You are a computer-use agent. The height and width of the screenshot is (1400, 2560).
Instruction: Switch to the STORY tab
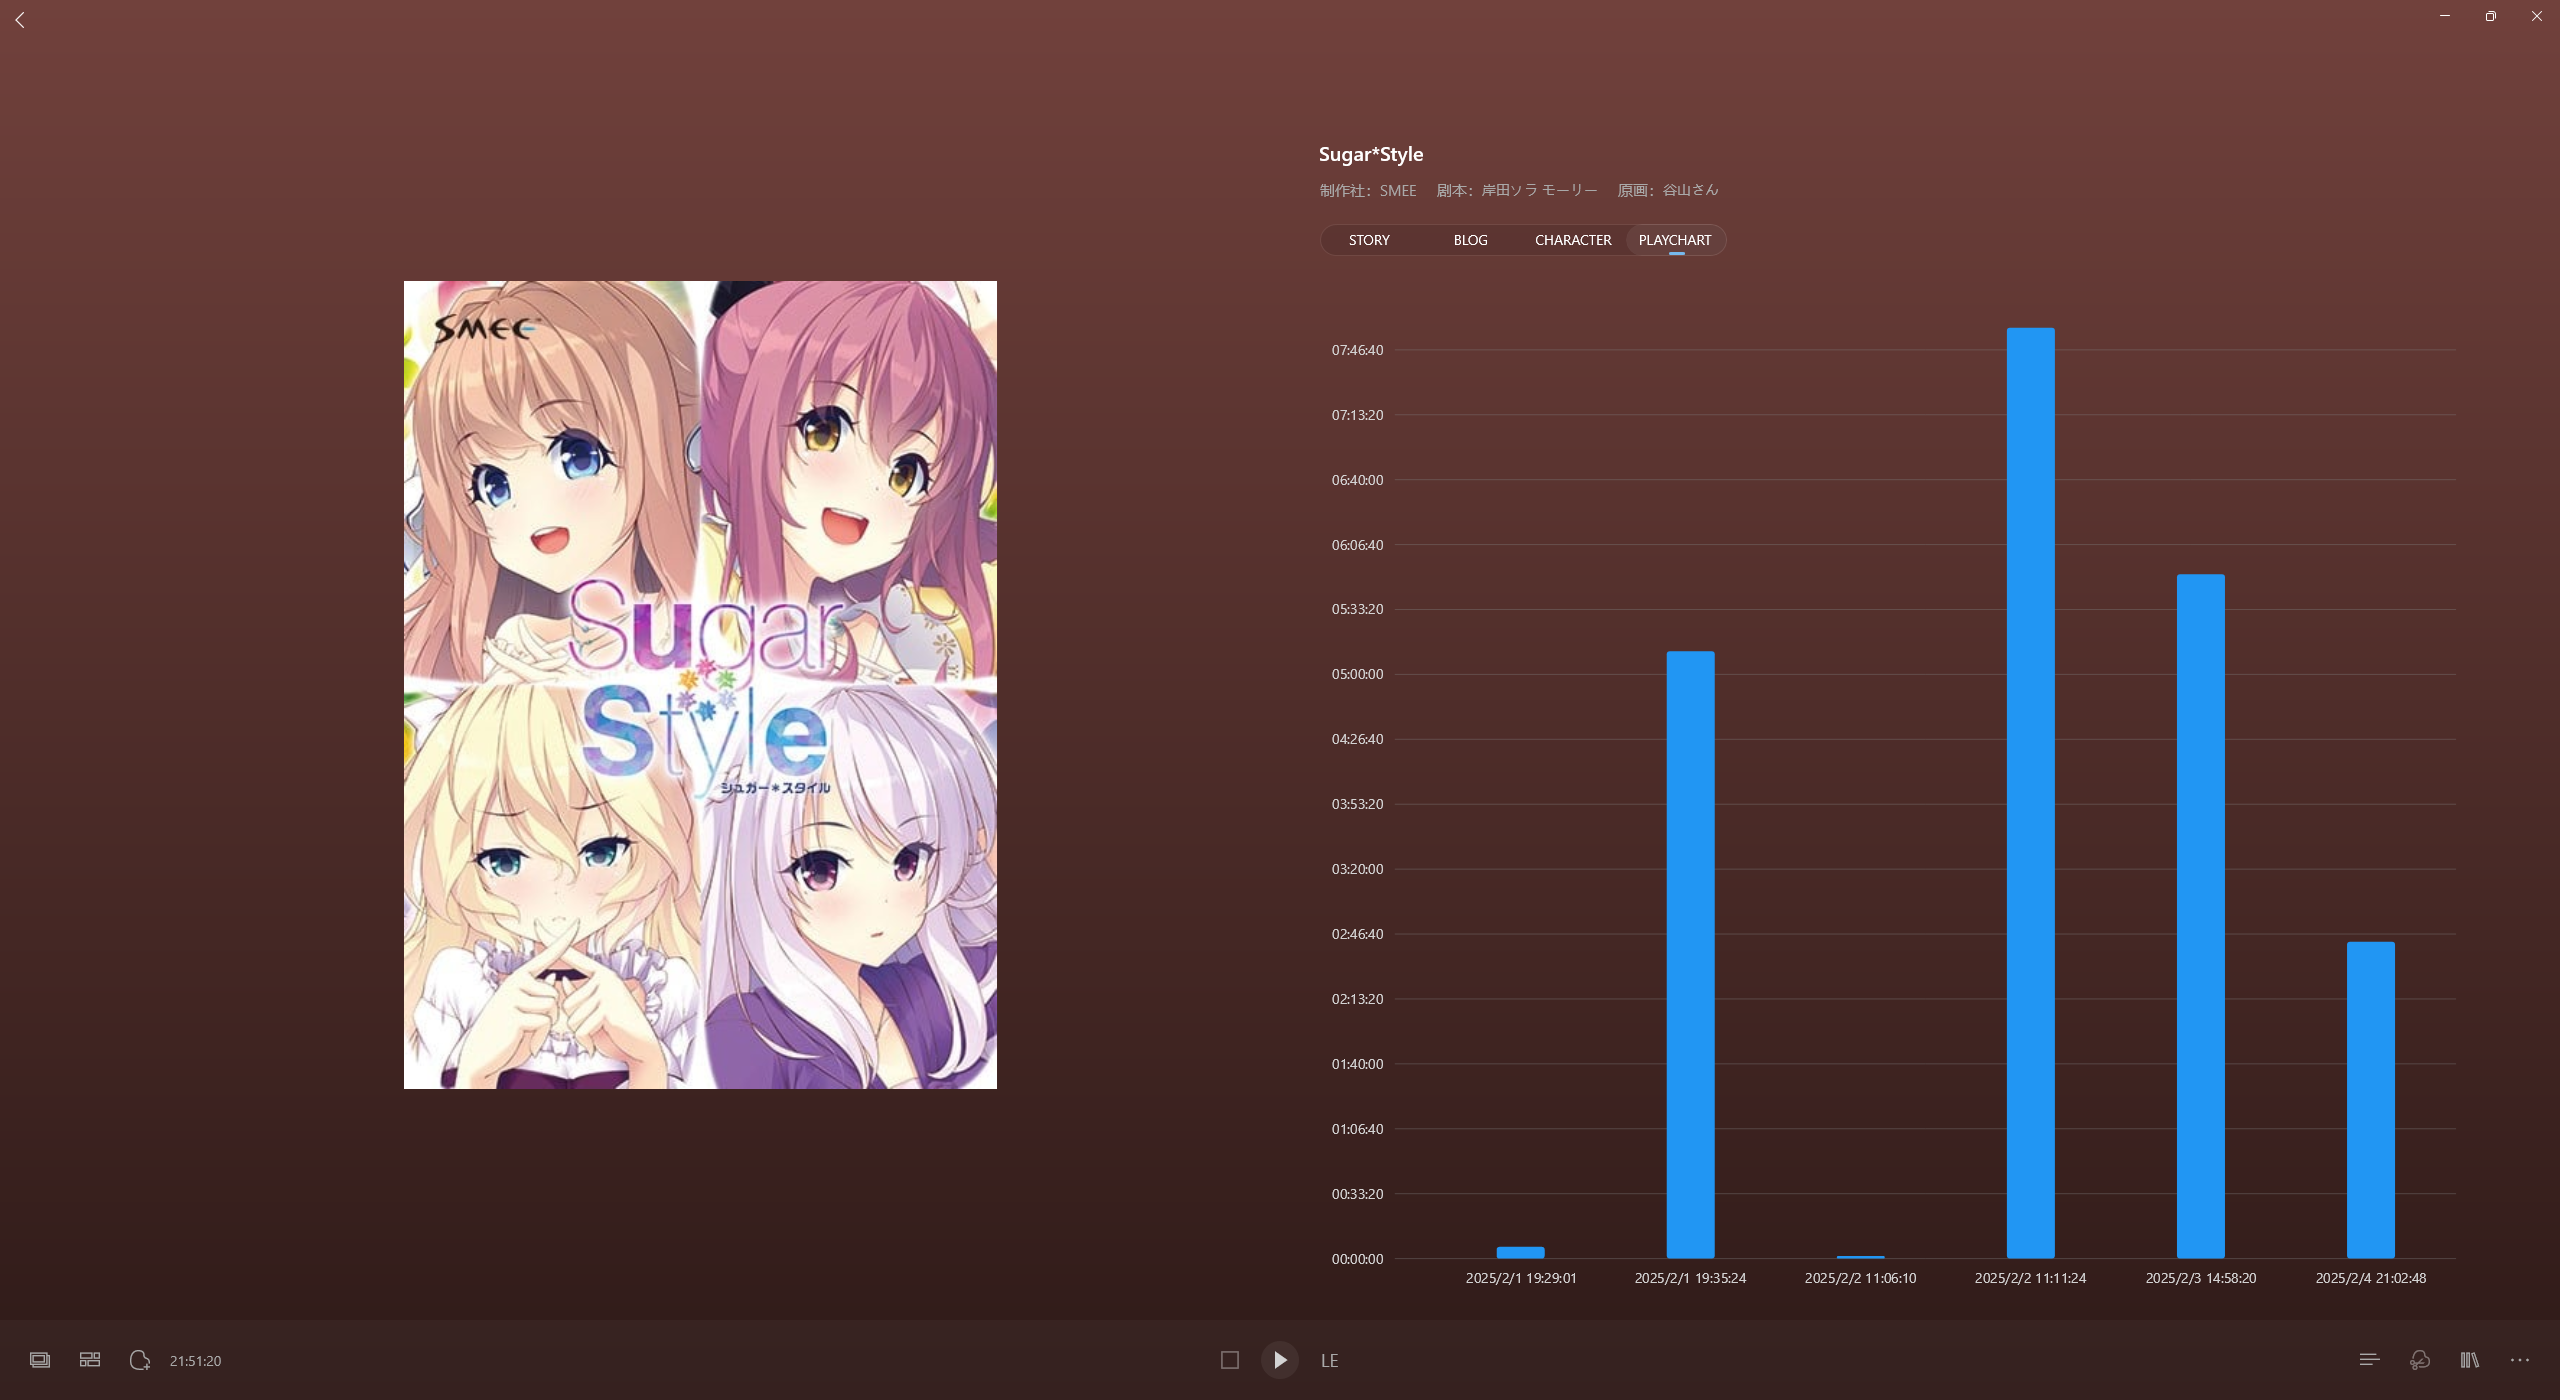pos(1369,240)
